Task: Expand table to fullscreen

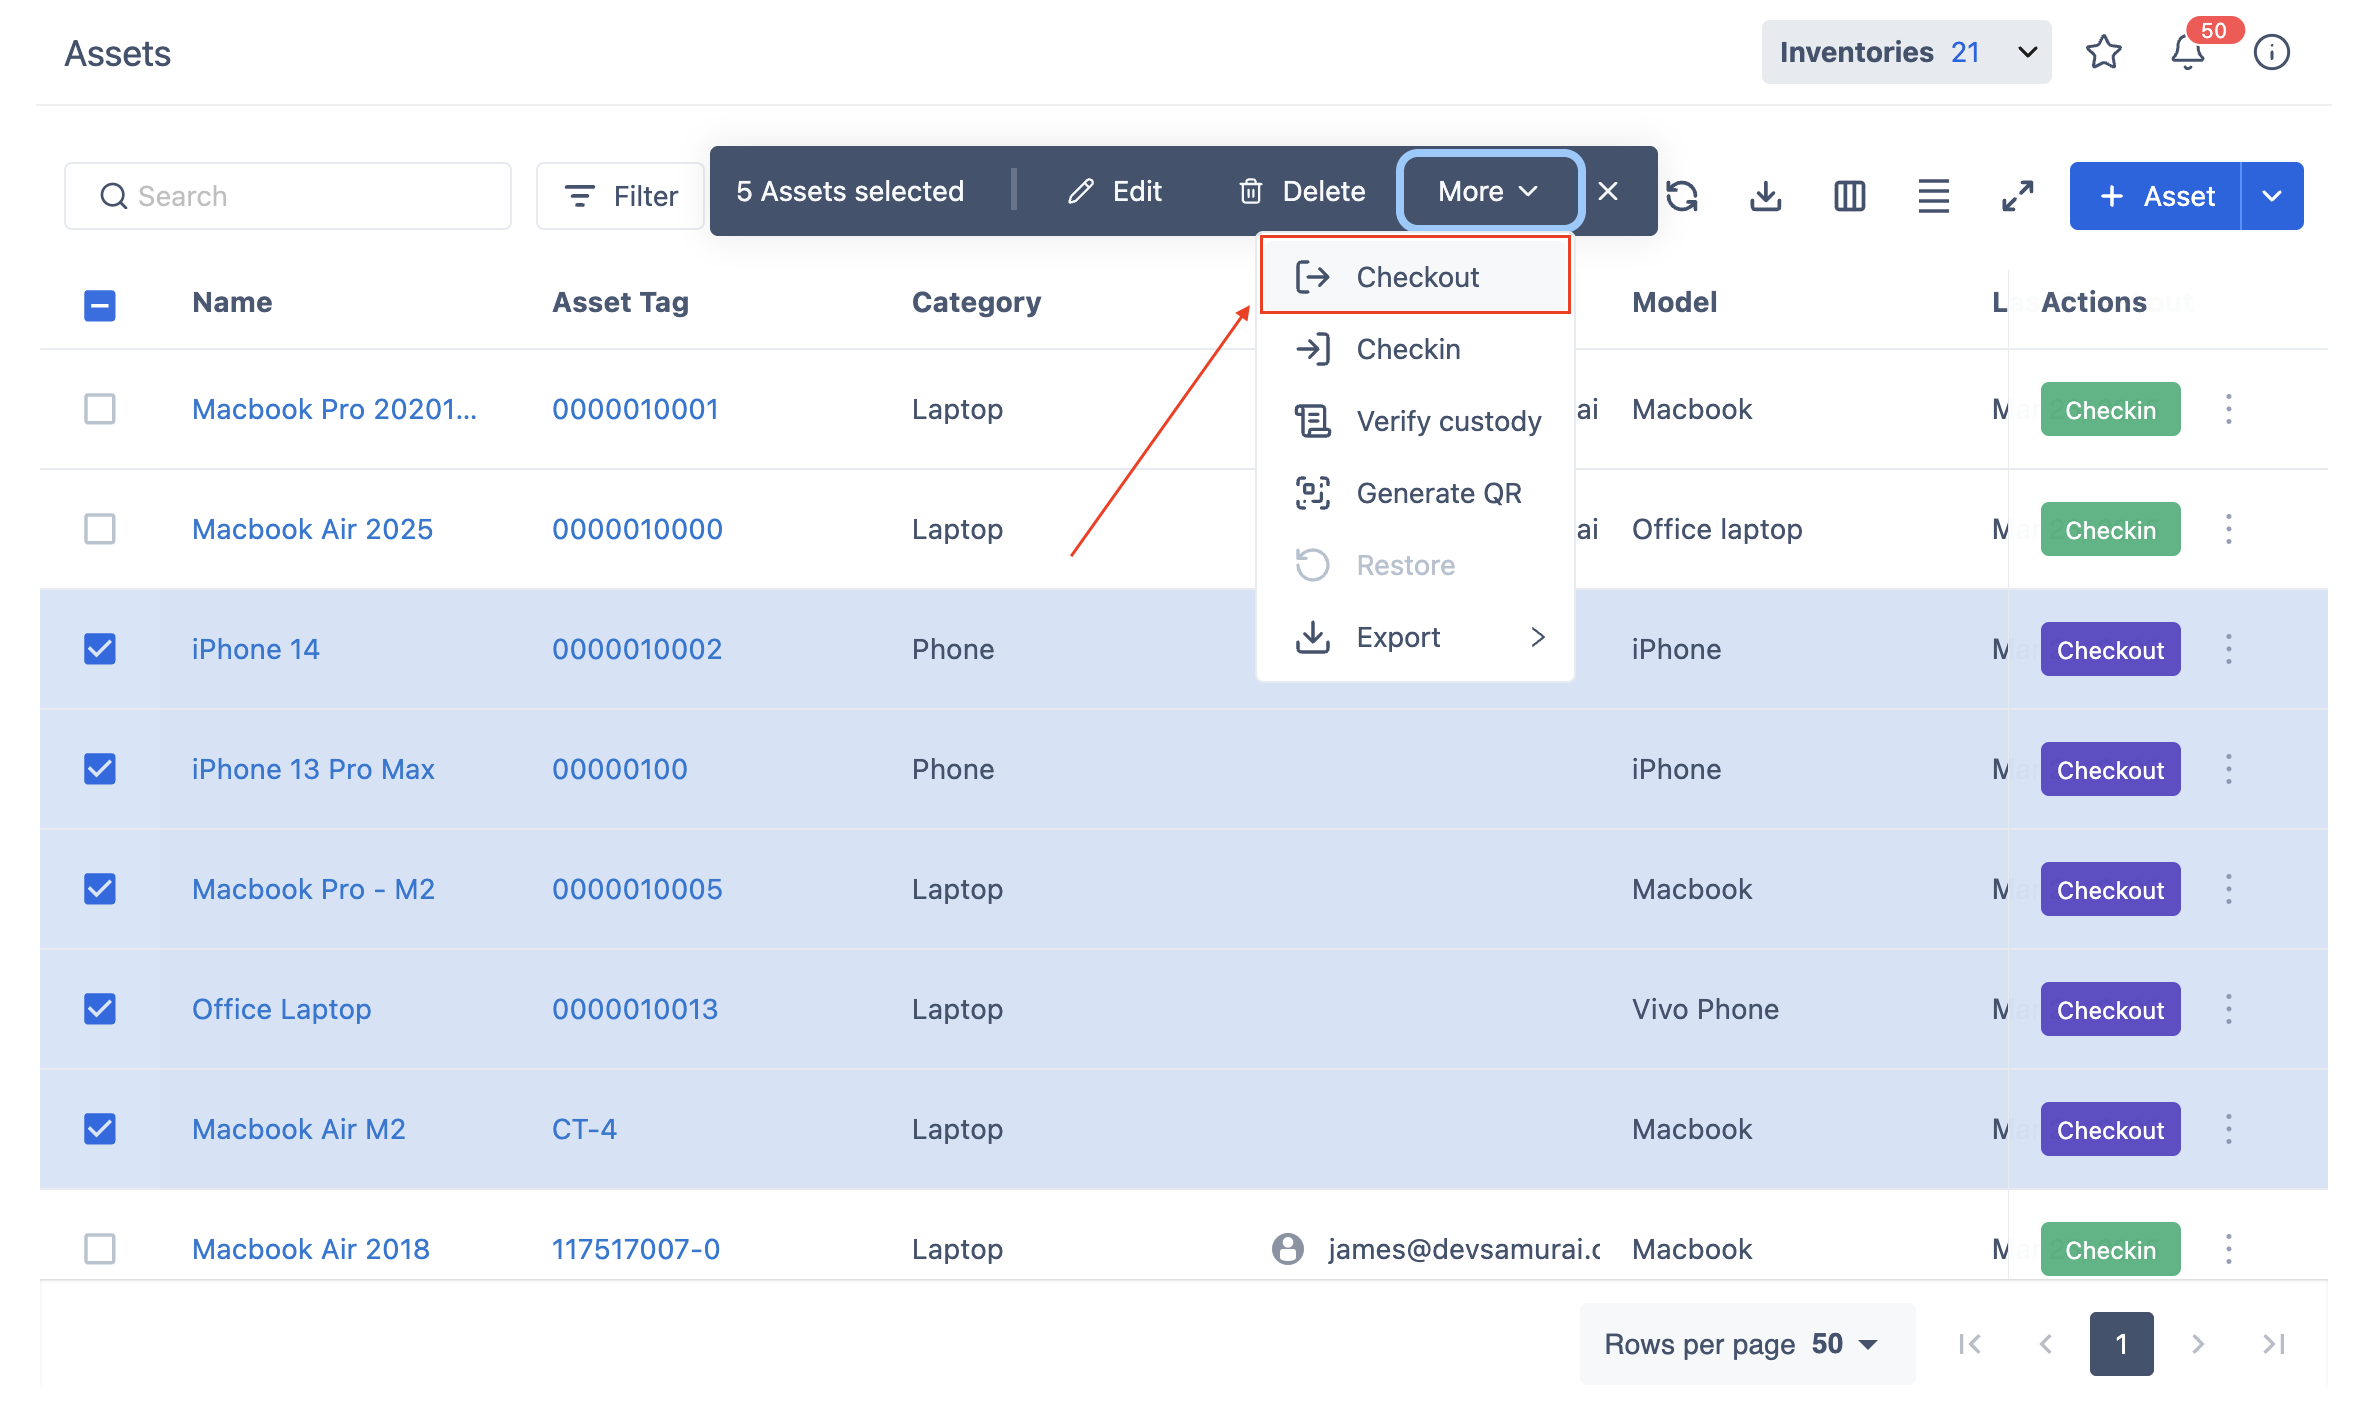Action: point(2017,196)
